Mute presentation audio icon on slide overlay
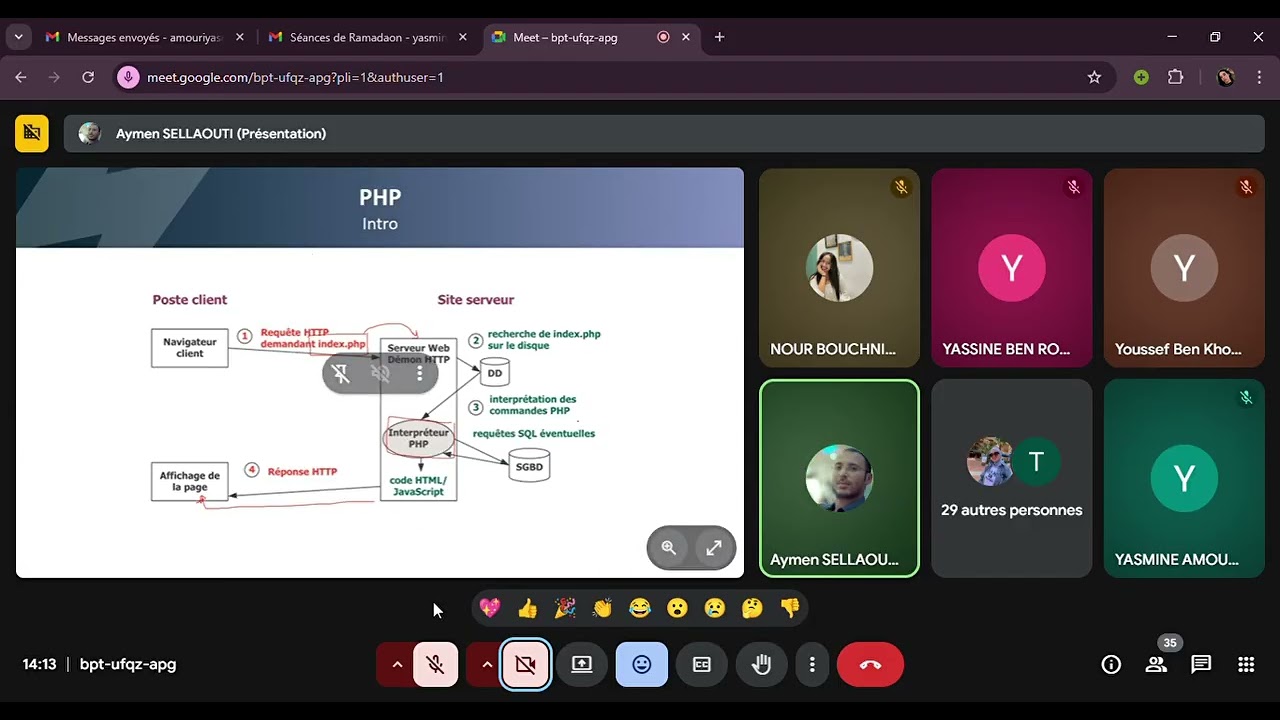The height and width of the screenshot is (720, 1280). click(380, 373)
